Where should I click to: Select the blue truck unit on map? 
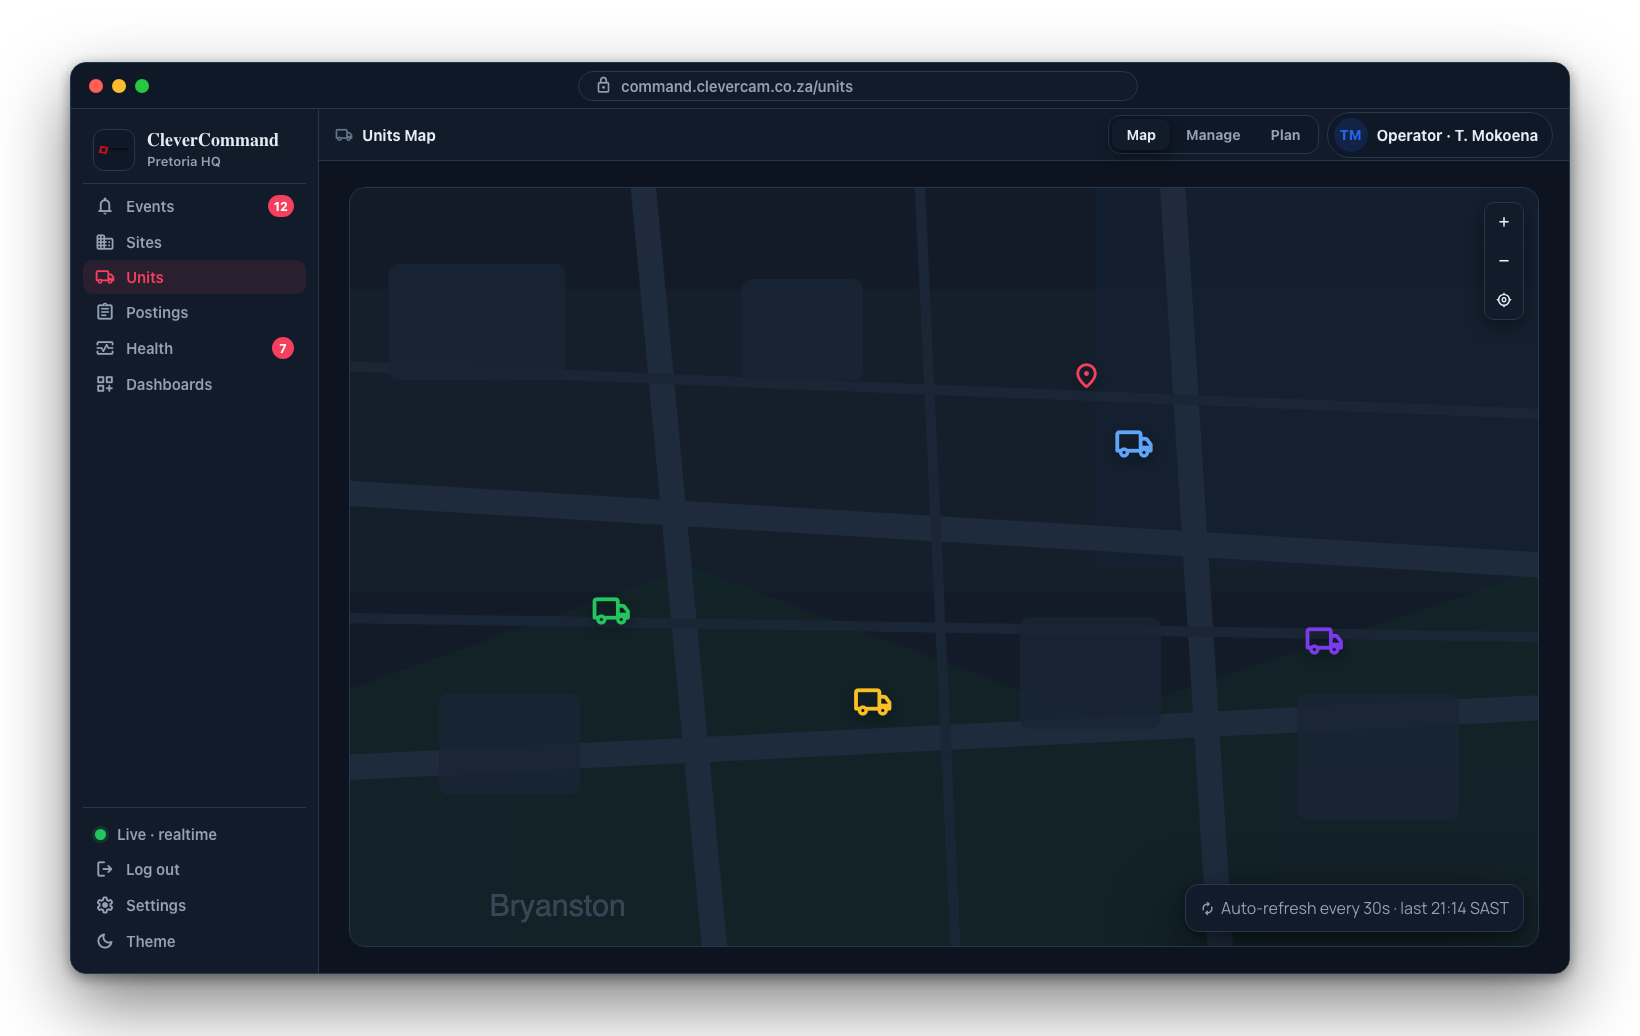click(x=1134, y=443)
